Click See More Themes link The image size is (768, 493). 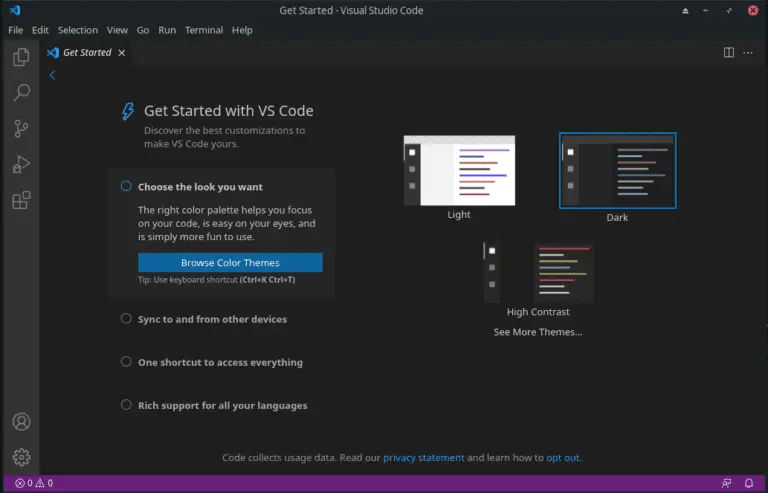(538, 332)
